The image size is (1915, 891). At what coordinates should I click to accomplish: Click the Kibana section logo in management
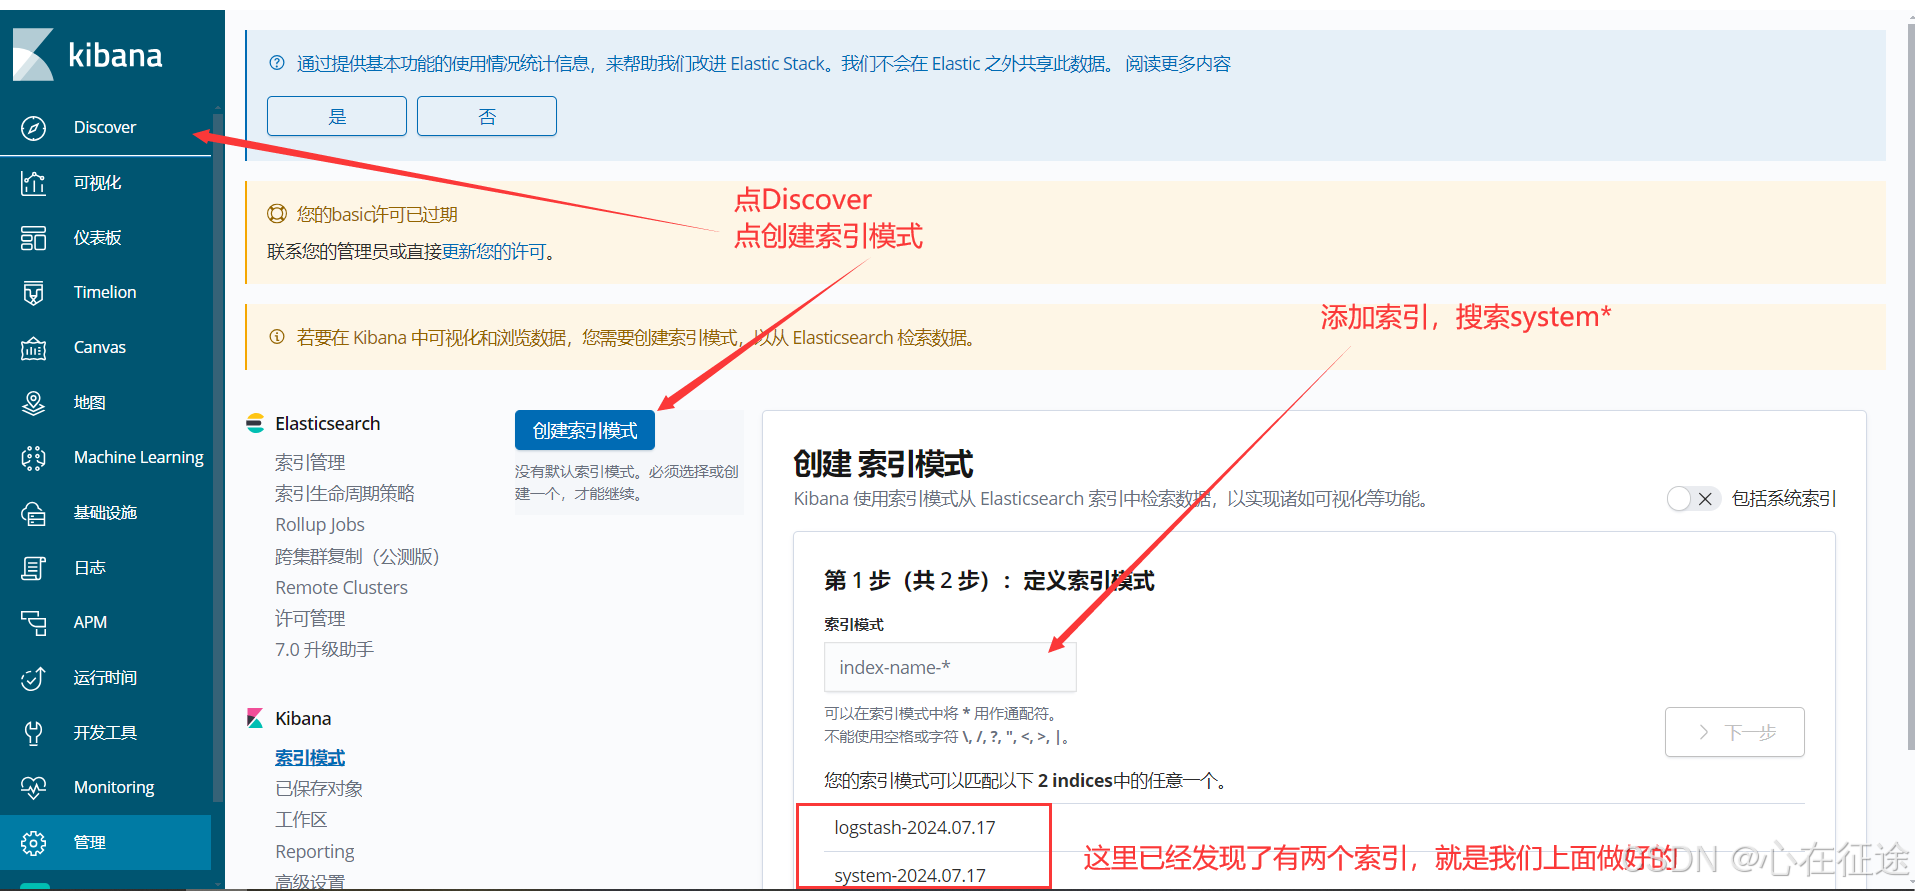pos(255,718)
